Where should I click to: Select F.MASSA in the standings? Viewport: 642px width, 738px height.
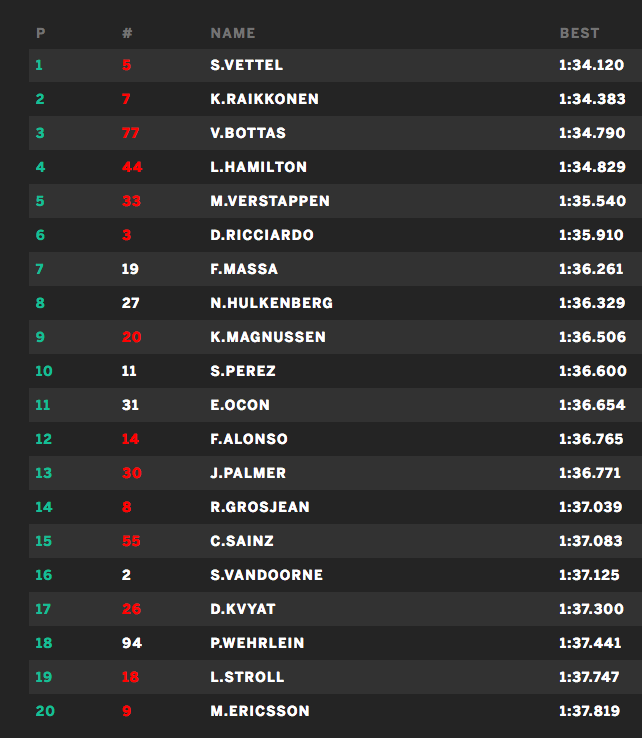pyautogui.click(x=243, y=269)
